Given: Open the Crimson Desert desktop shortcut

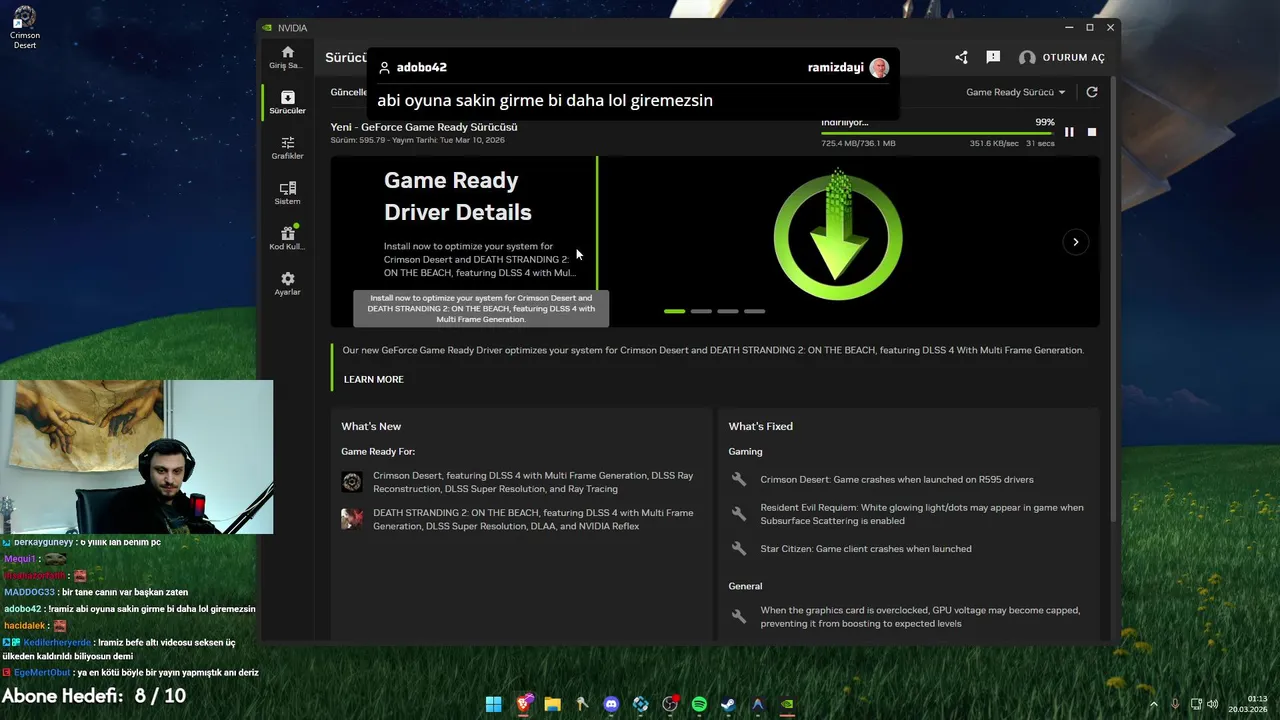Looking at the screenshot, I should click(x=25, y=27).
